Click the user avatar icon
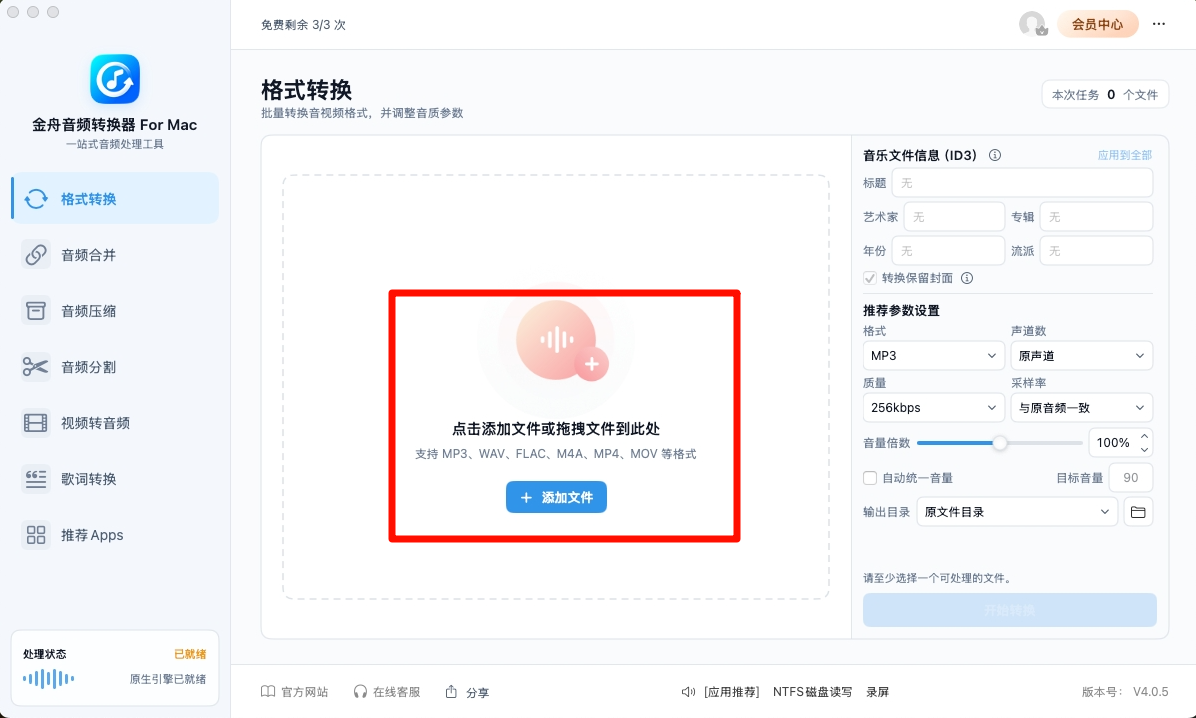Viewport: 1196px width, 718px height. [x=1033, y=24]
